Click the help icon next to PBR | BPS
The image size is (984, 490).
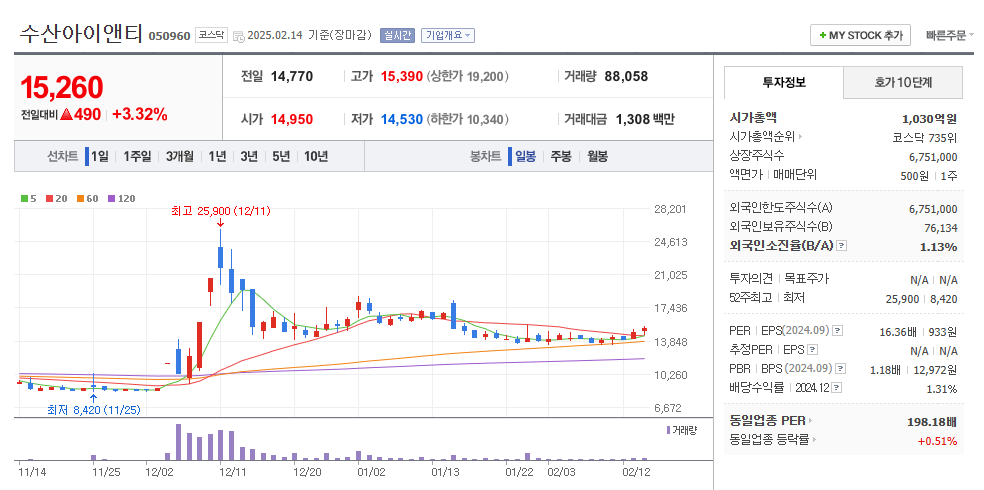pyautogui.click(x=841, y=369)
